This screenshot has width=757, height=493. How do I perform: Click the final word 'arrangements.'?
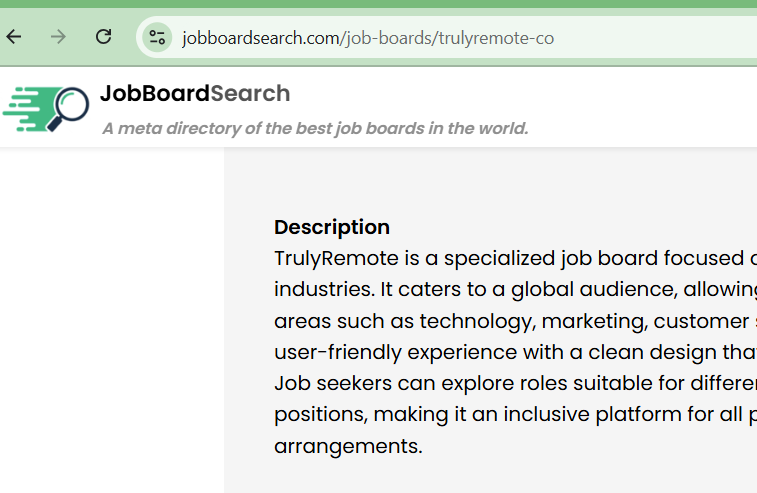348,445
